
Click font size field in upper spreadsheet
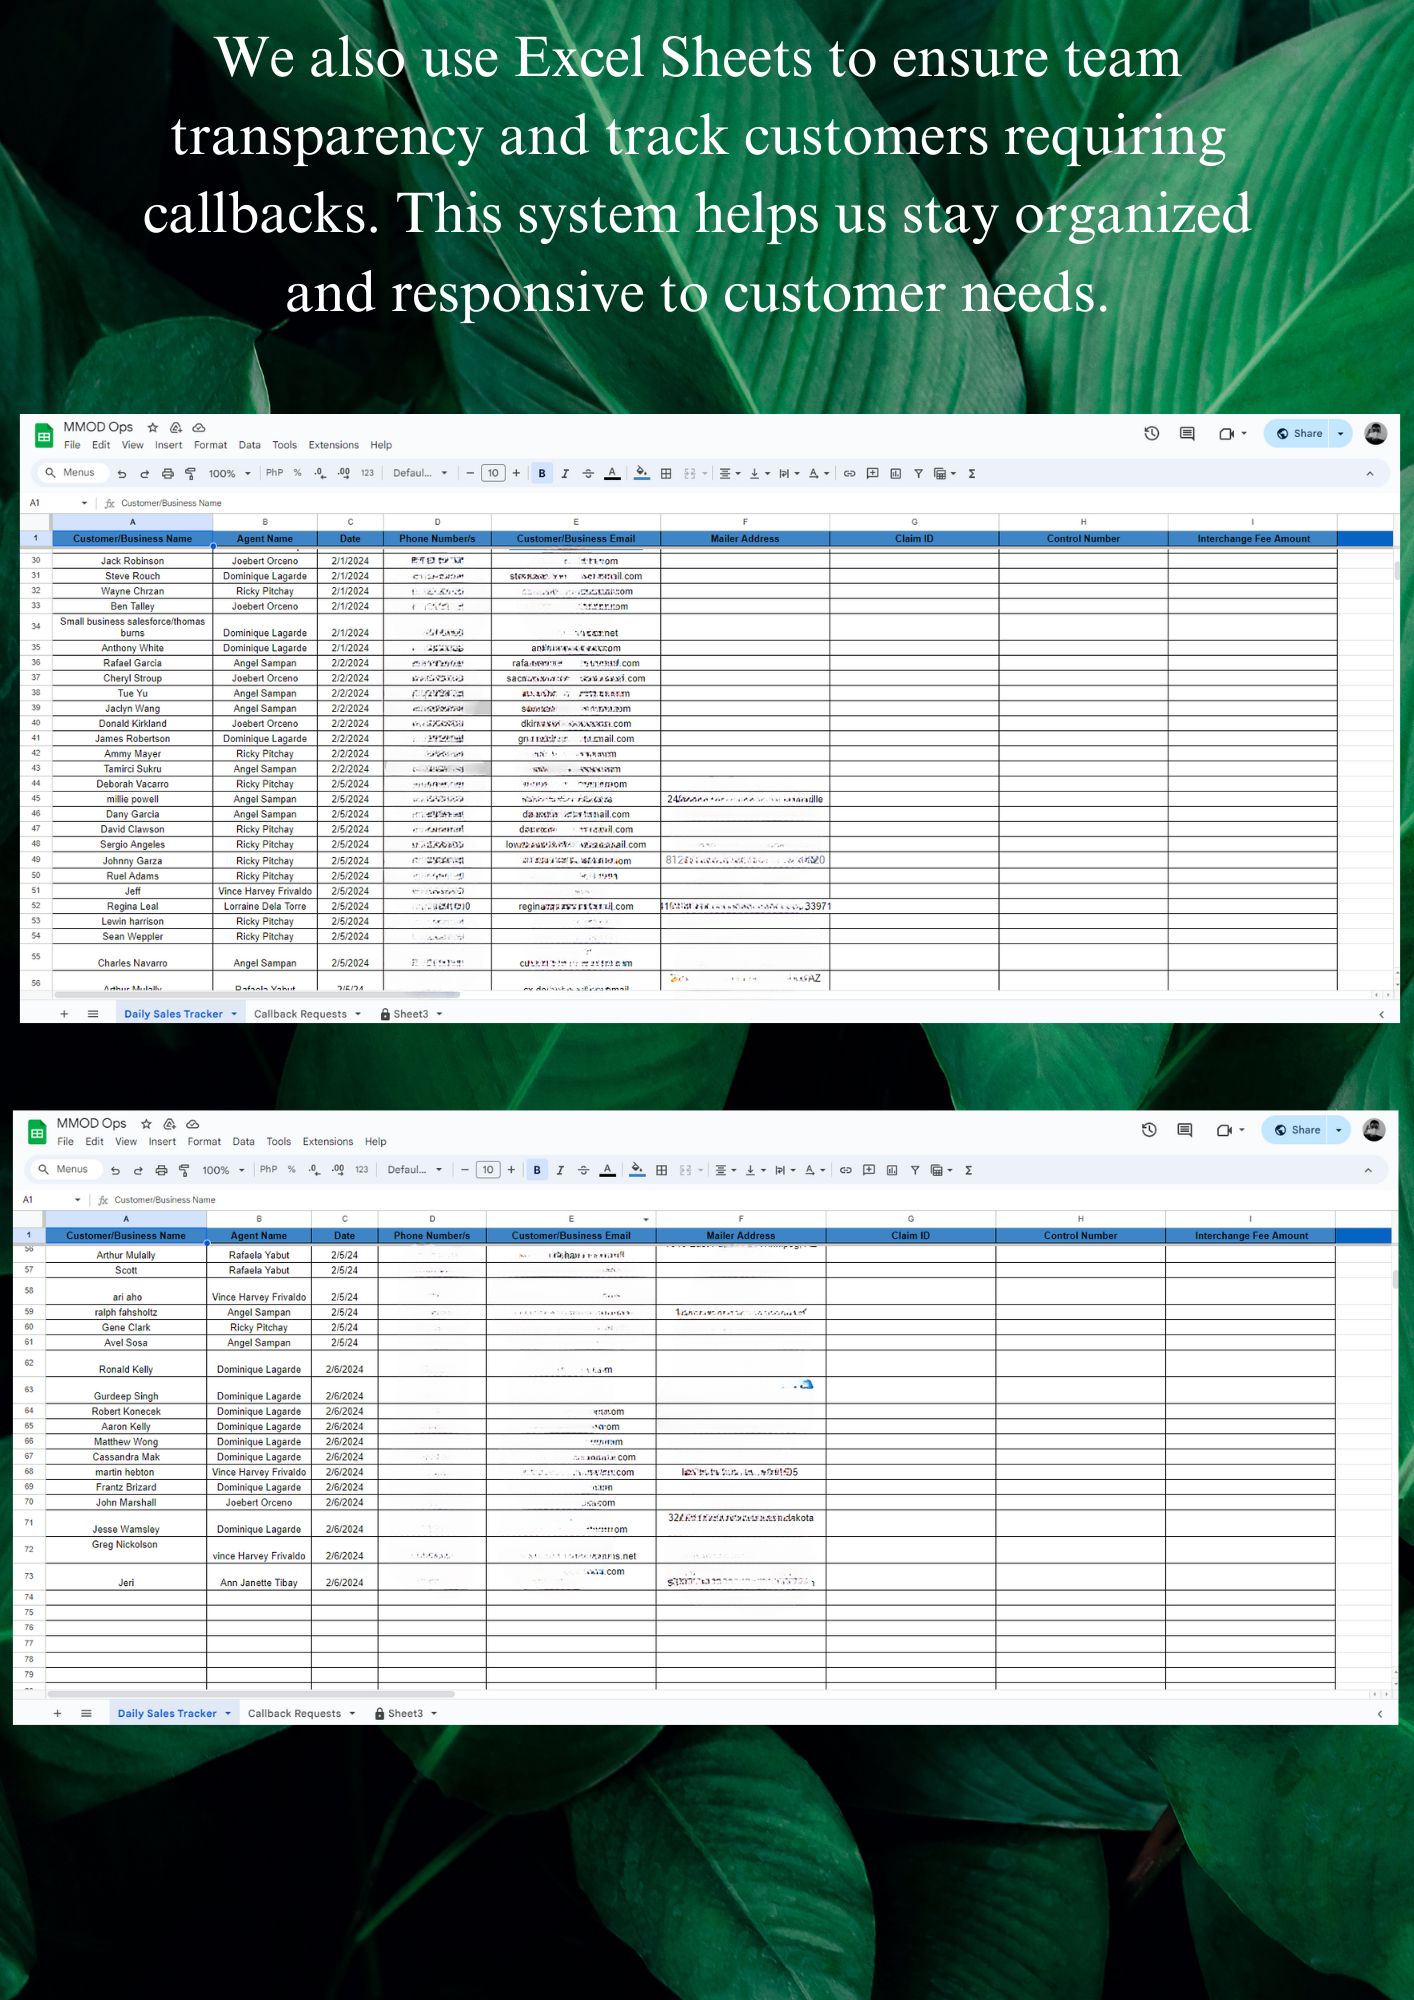493,474
